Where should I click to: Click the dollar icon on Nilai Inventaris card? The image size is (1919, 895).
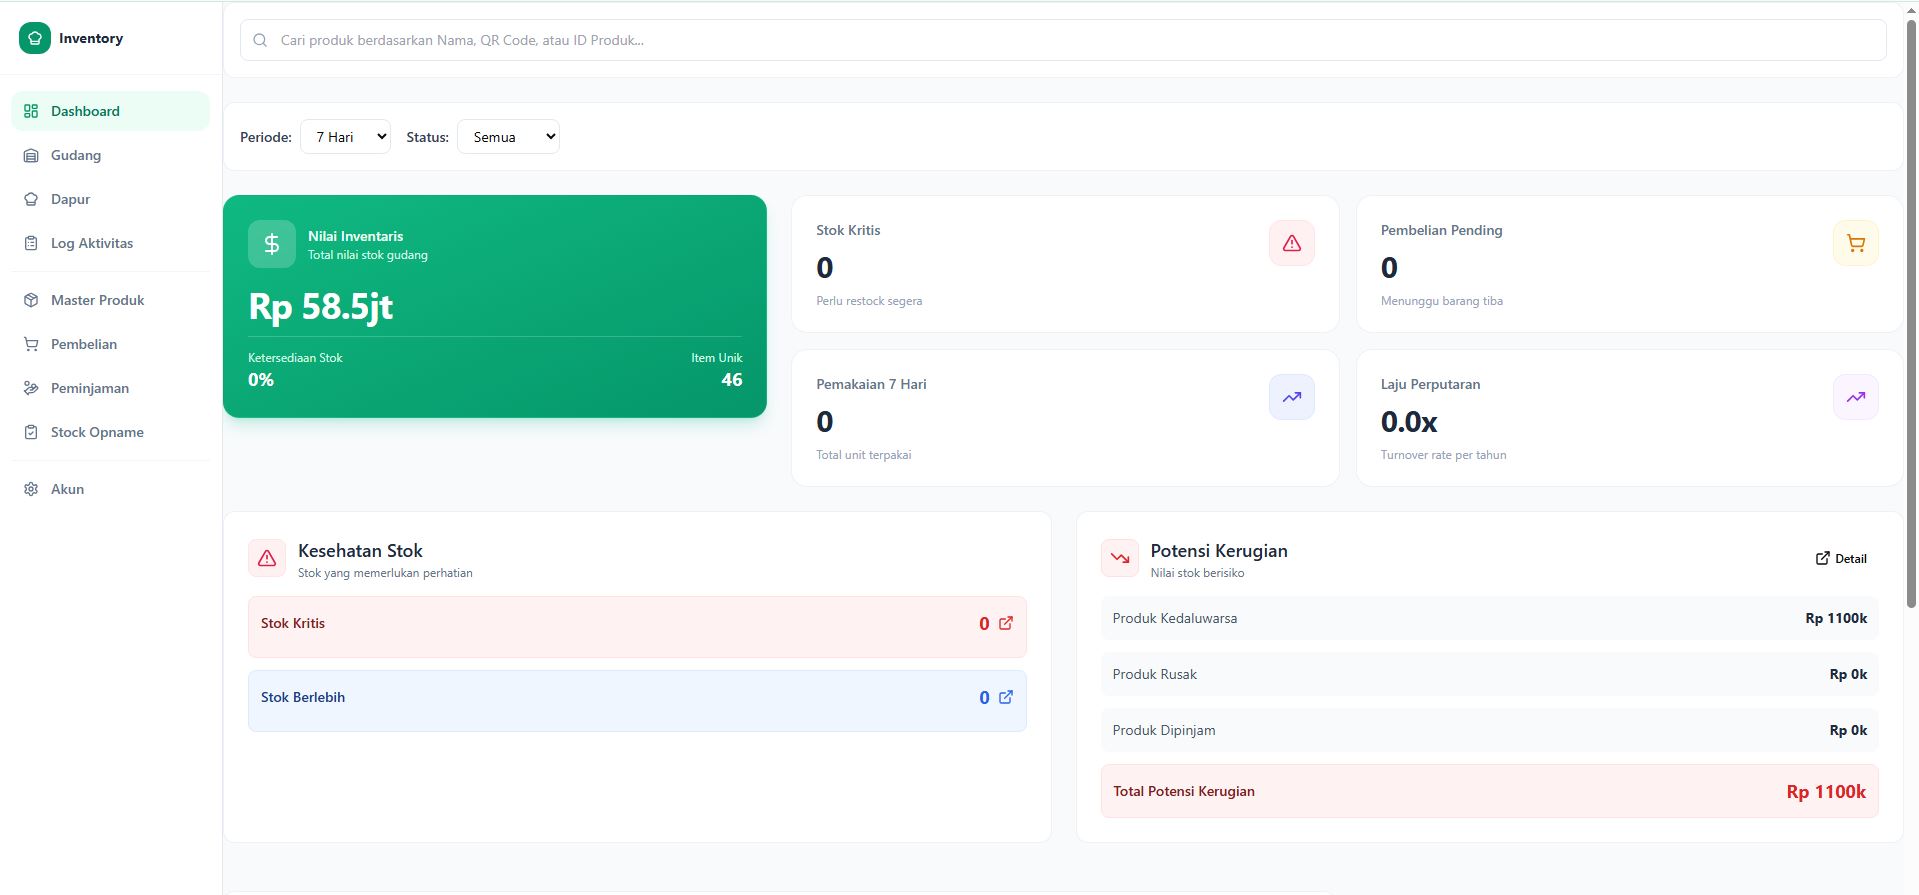(x=272, y=244)
